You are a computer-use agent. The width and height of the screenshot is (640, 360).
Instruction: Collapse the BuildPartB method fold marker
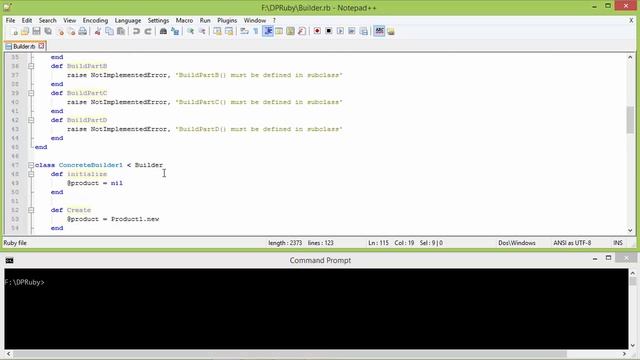[x=31, y=66]
